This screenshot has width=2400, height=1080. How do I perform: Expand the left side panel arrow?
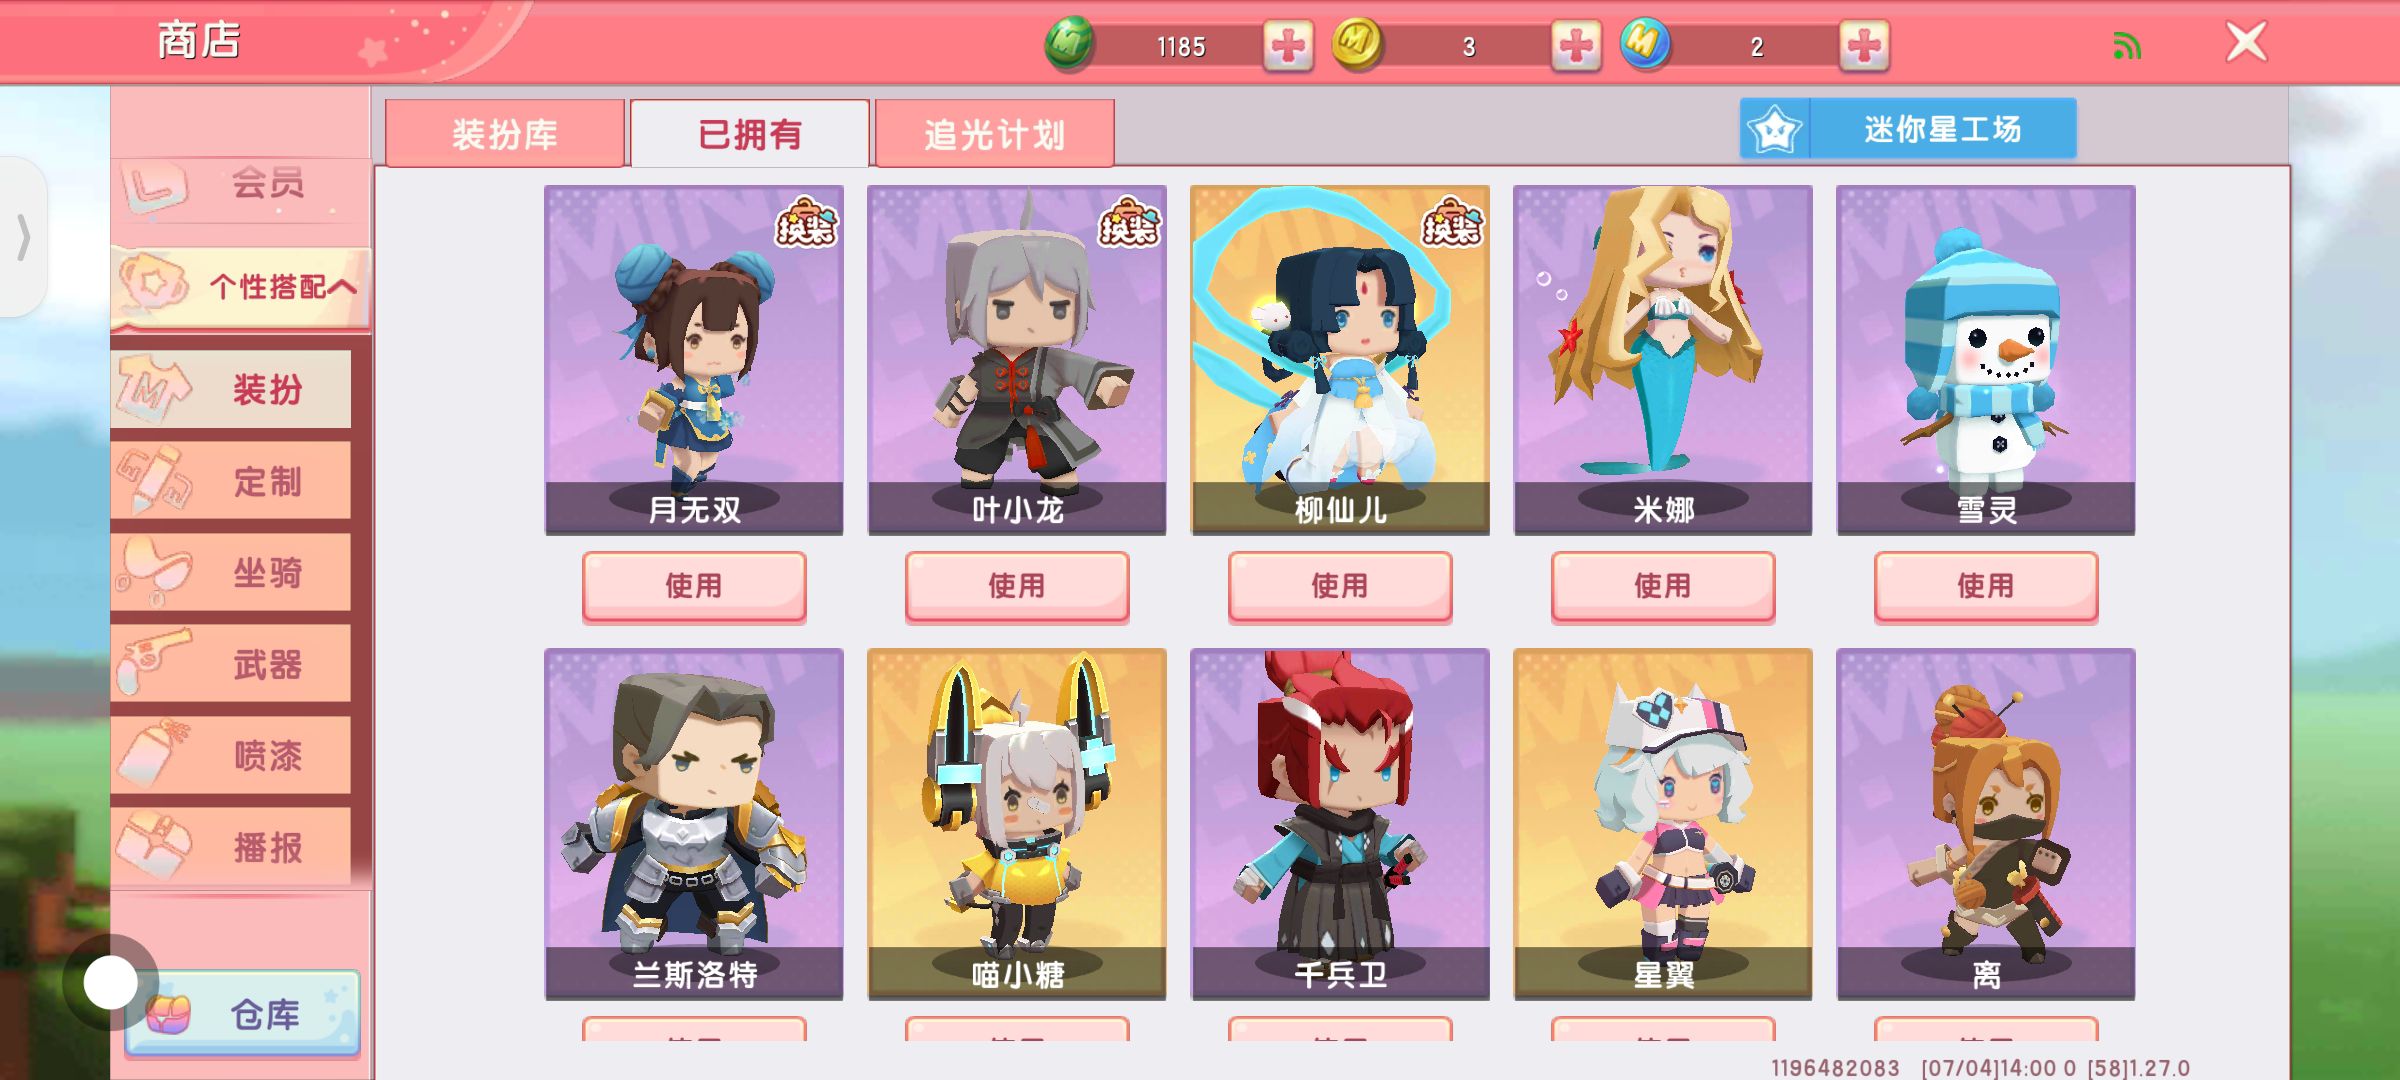click(x=23, y=237)
